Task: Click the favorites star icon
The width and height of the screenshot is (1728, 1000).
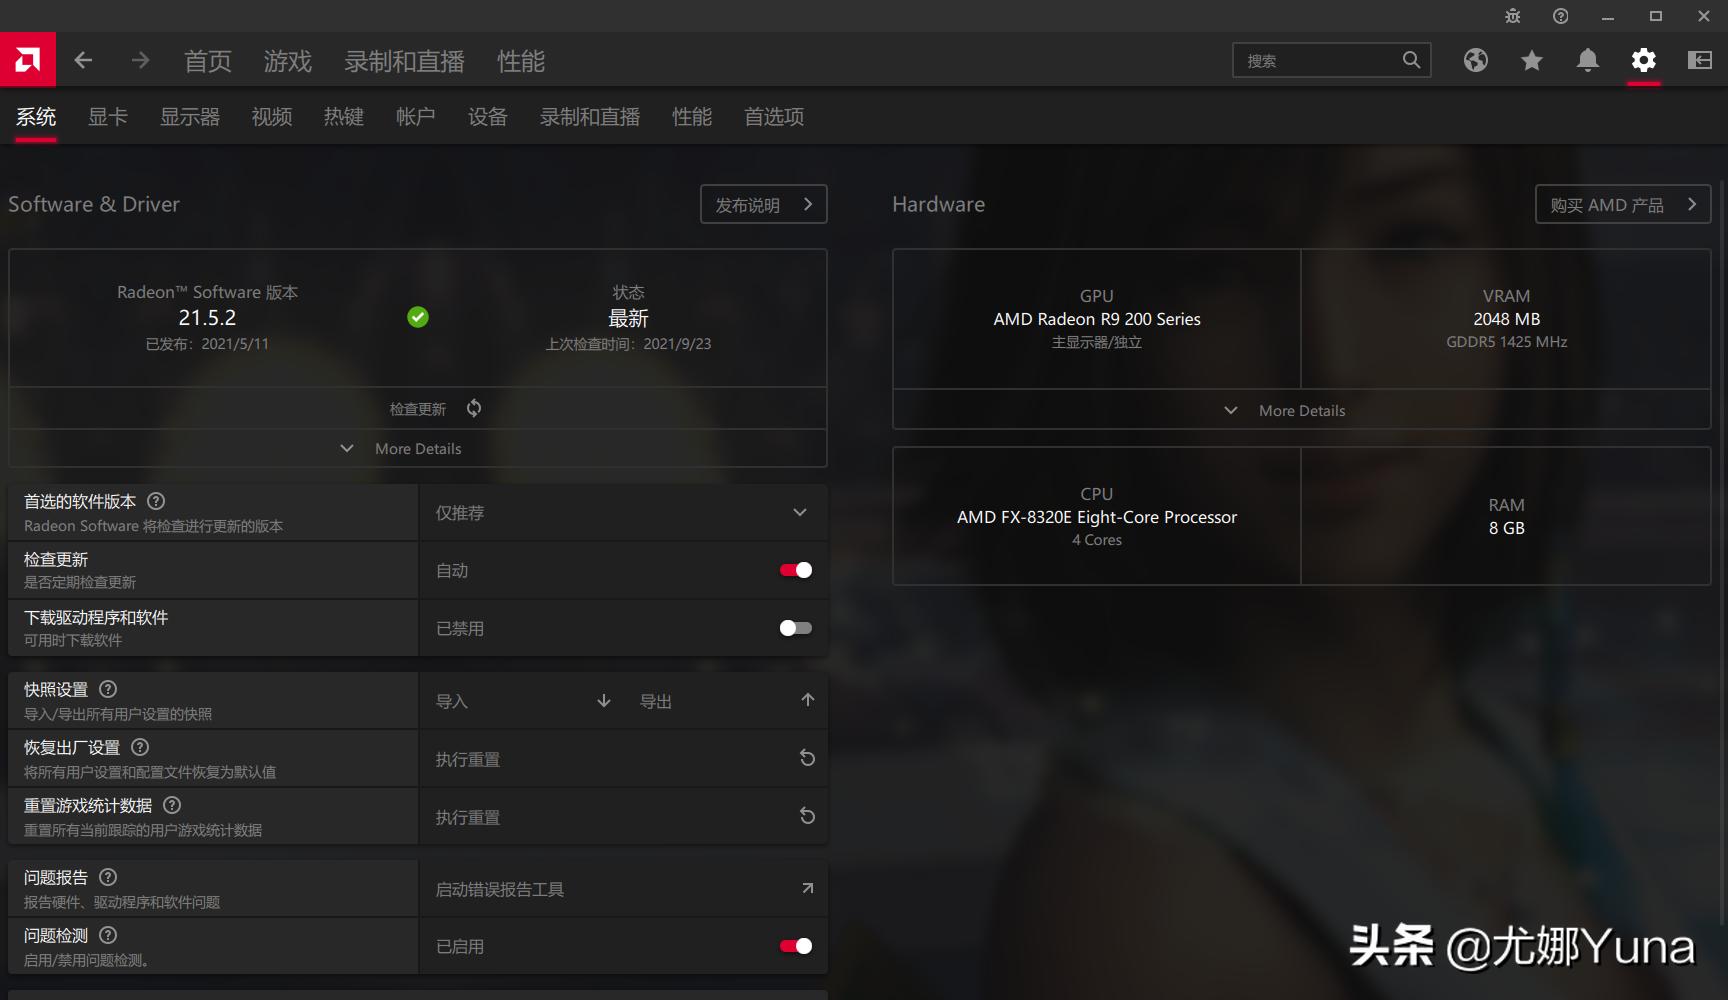Action: 1531,60
